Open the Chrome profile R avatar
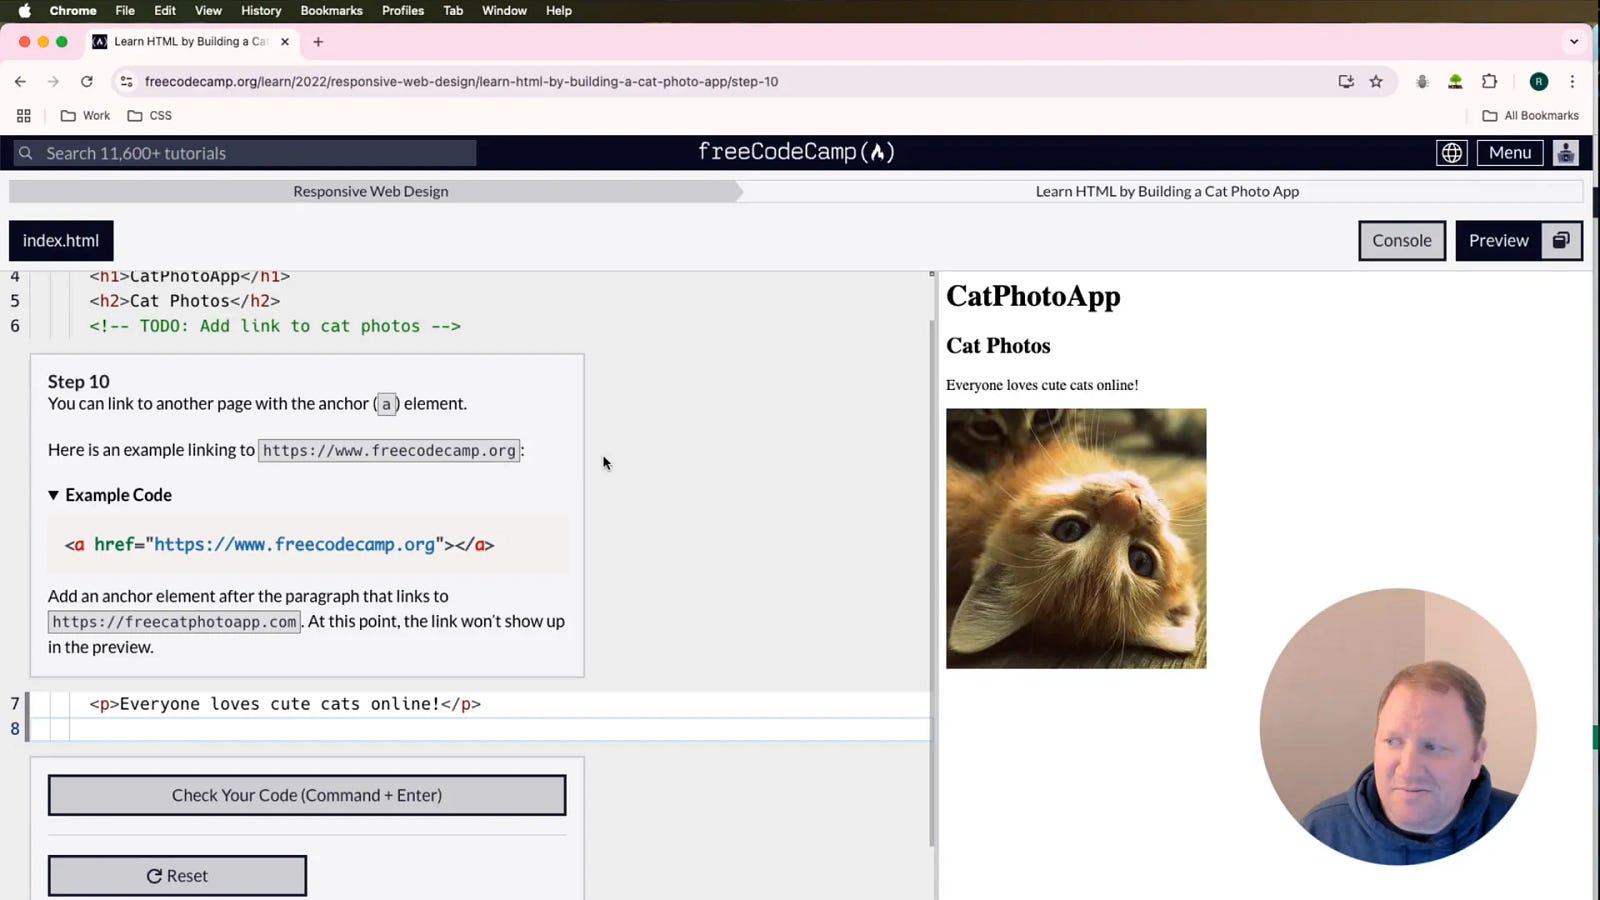Screen dimensions: 1600x900 (1539, 82)
